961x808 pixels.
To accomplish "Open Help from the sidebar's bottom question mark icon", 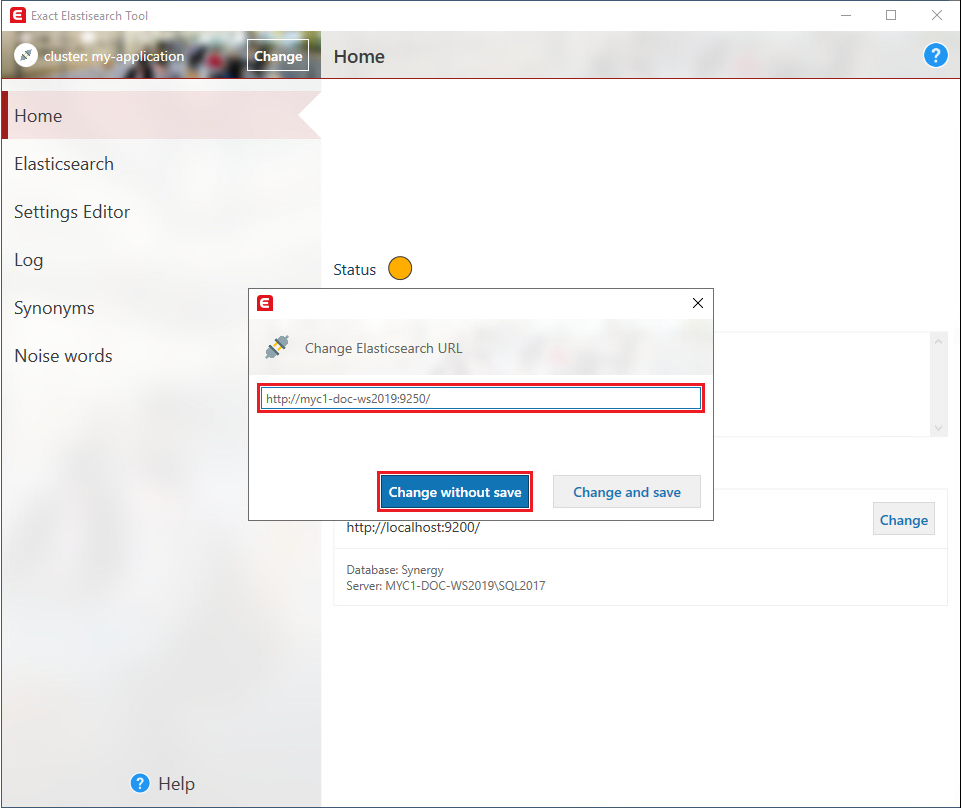I will tap(141, 783).
